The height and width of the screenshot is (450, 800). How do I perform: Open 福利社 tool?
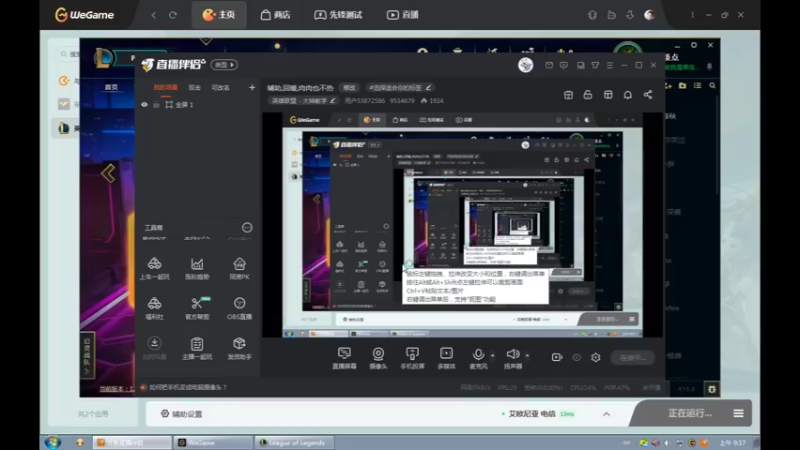click(x=155, y=308)
